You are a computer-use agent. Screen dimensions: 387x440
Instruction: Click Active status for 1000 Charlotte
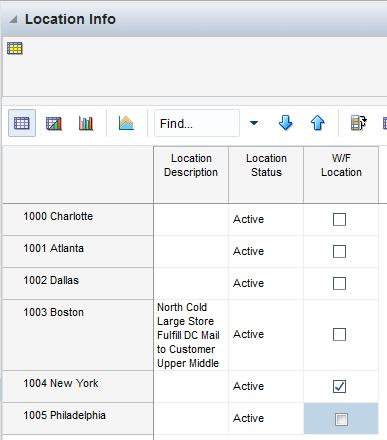pyautogui.click(x=266, y=220)
